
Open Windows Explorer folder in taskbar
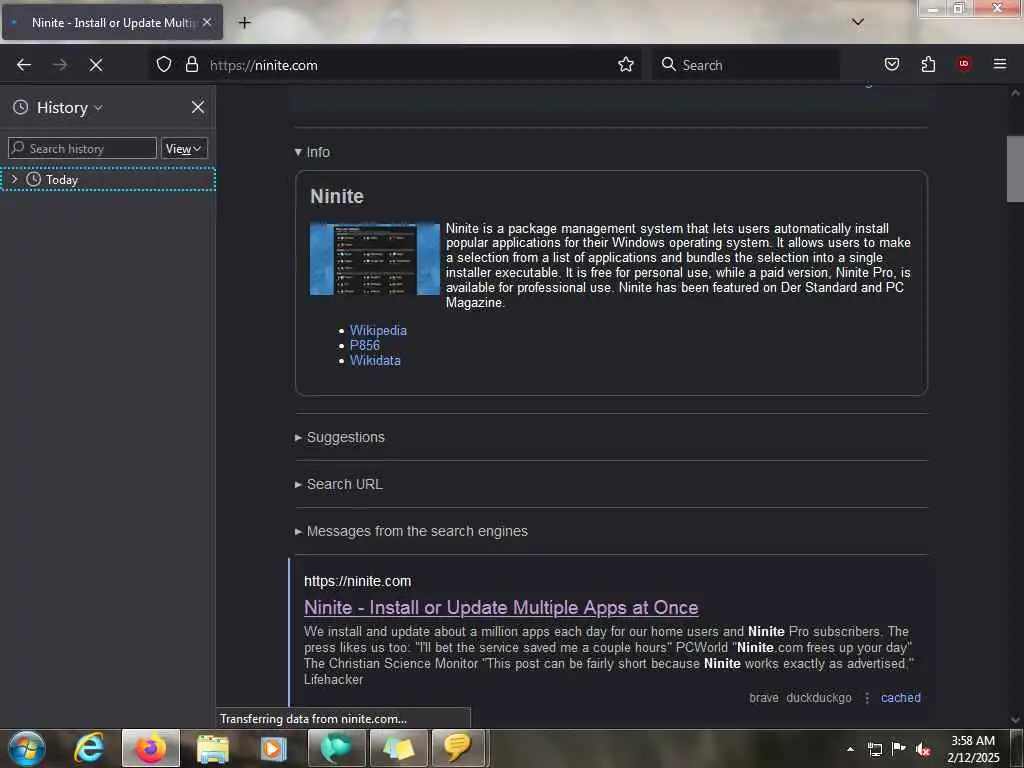[x=213, y=748]
